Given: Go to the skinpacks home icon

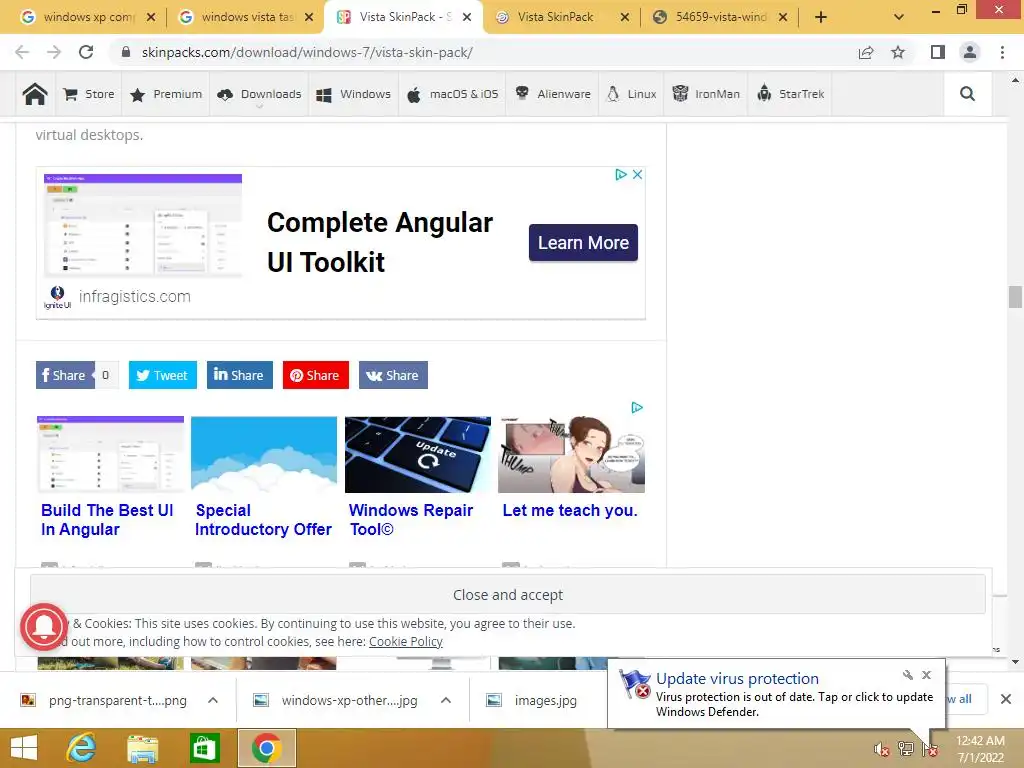Looking at the screenshot, I should point(35,94).
